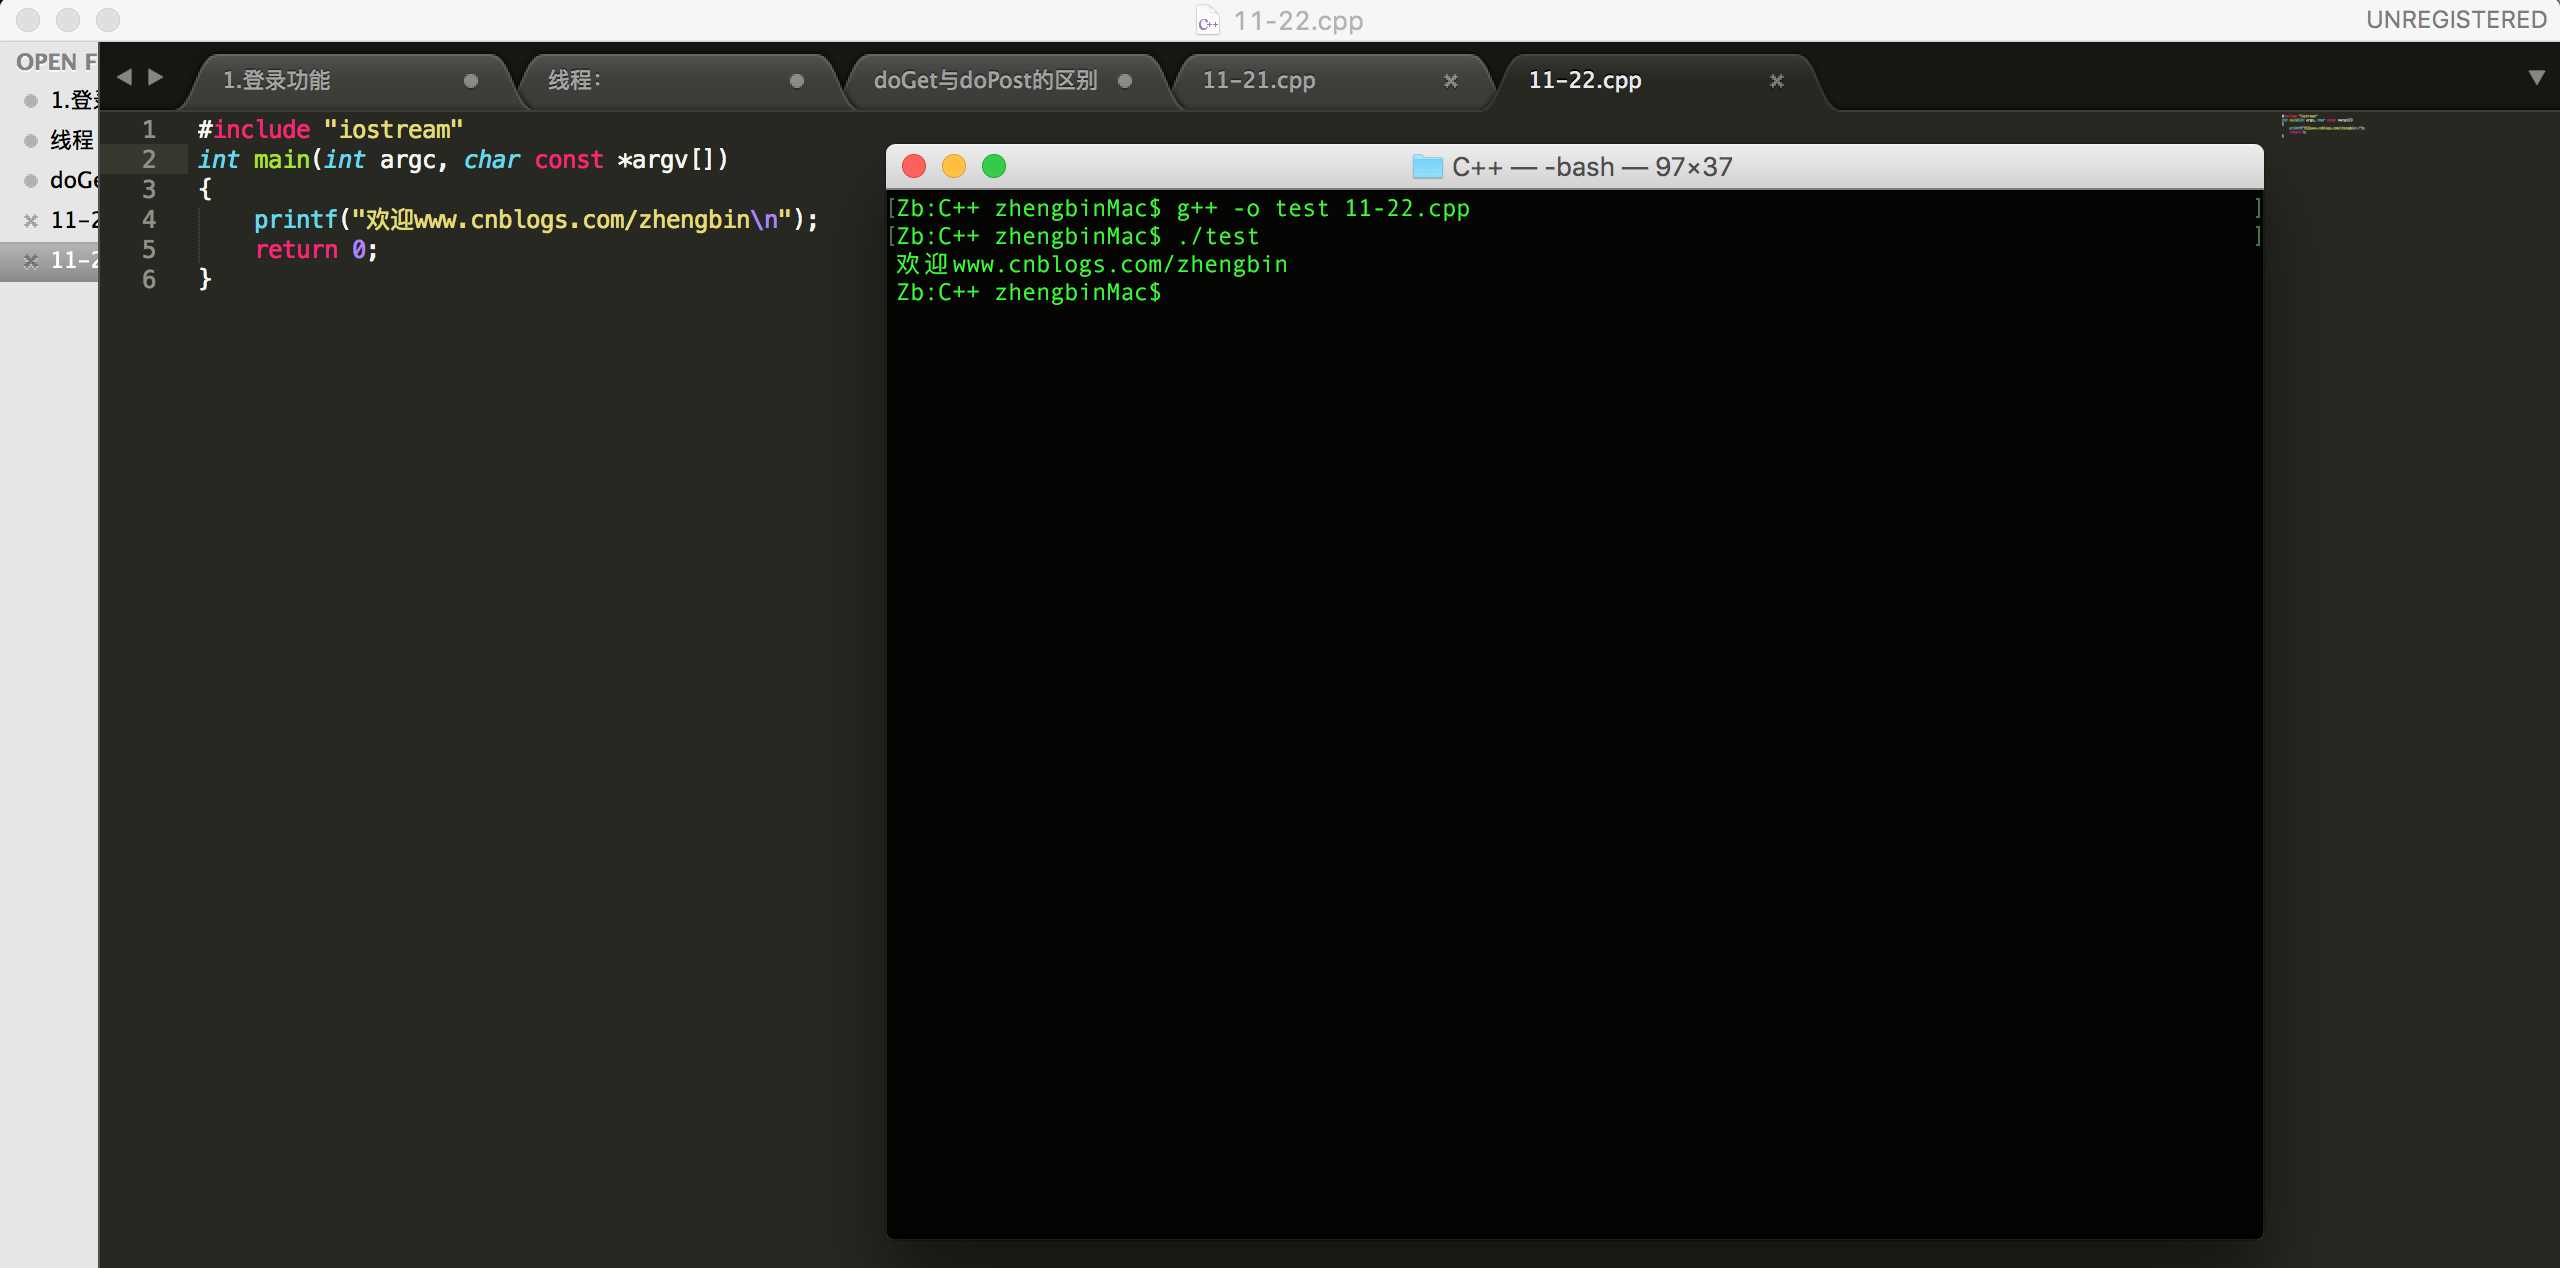This screenshot has height=1268, width=2560.
Task: Click UNREGISTERED label in title bar
Action: coord(2456,20)
